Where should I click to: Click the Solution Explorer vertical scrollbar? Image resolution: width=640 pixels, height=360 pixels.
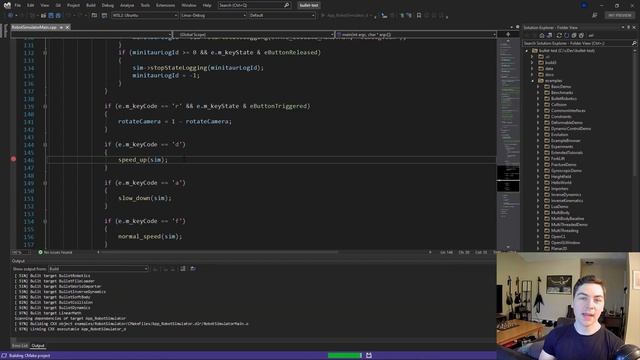tap(635, 114)
